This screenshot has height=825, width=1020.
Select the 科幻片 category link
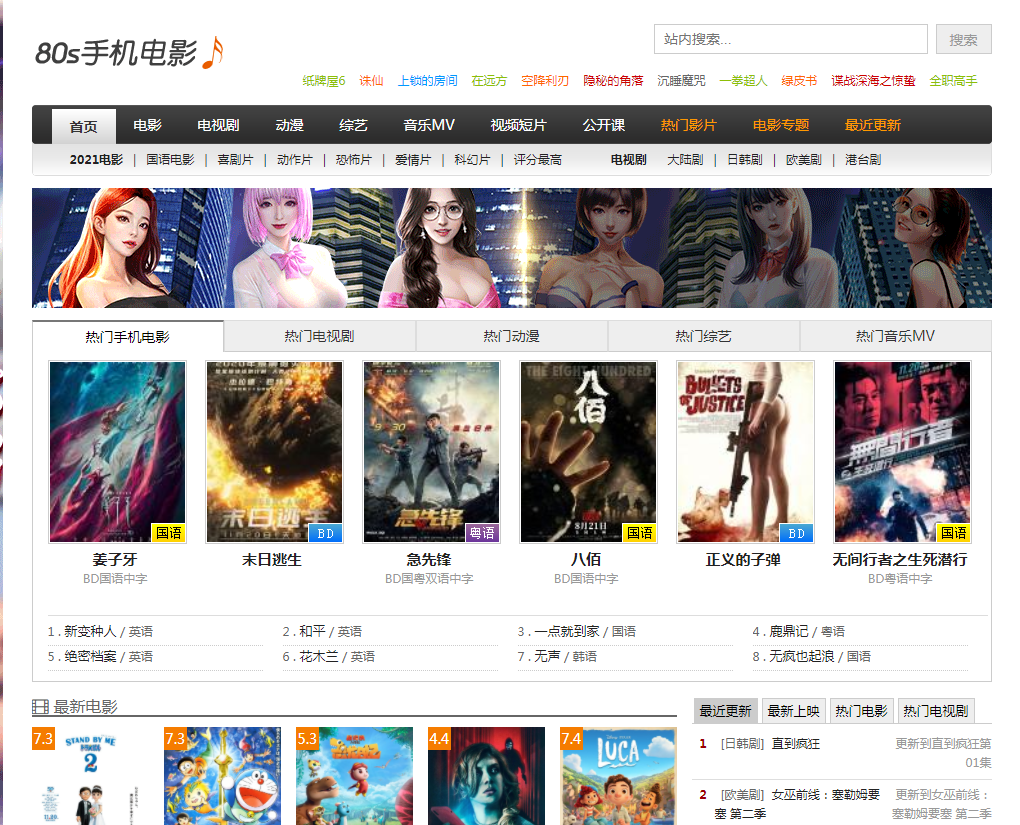(x=472, y=160)
